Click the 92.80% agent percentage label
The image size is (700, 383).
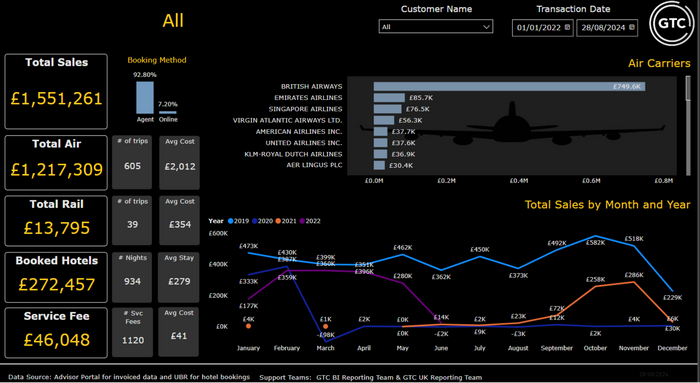pyautogui.click(x=145, y=75)
